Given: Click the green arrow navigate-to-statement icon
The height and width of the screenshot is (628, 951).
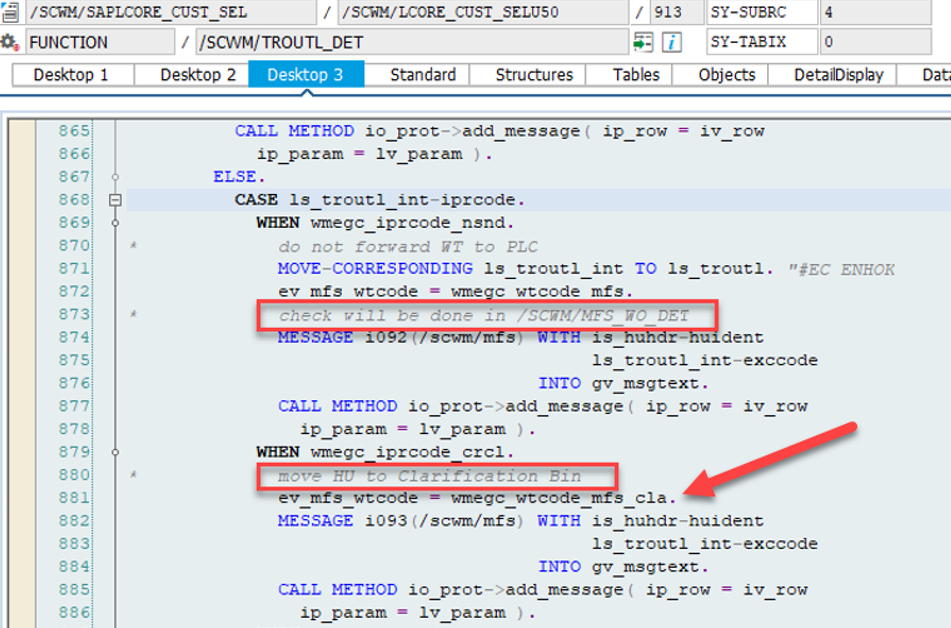Looking at the screenshot, I should tap(643, 42).
